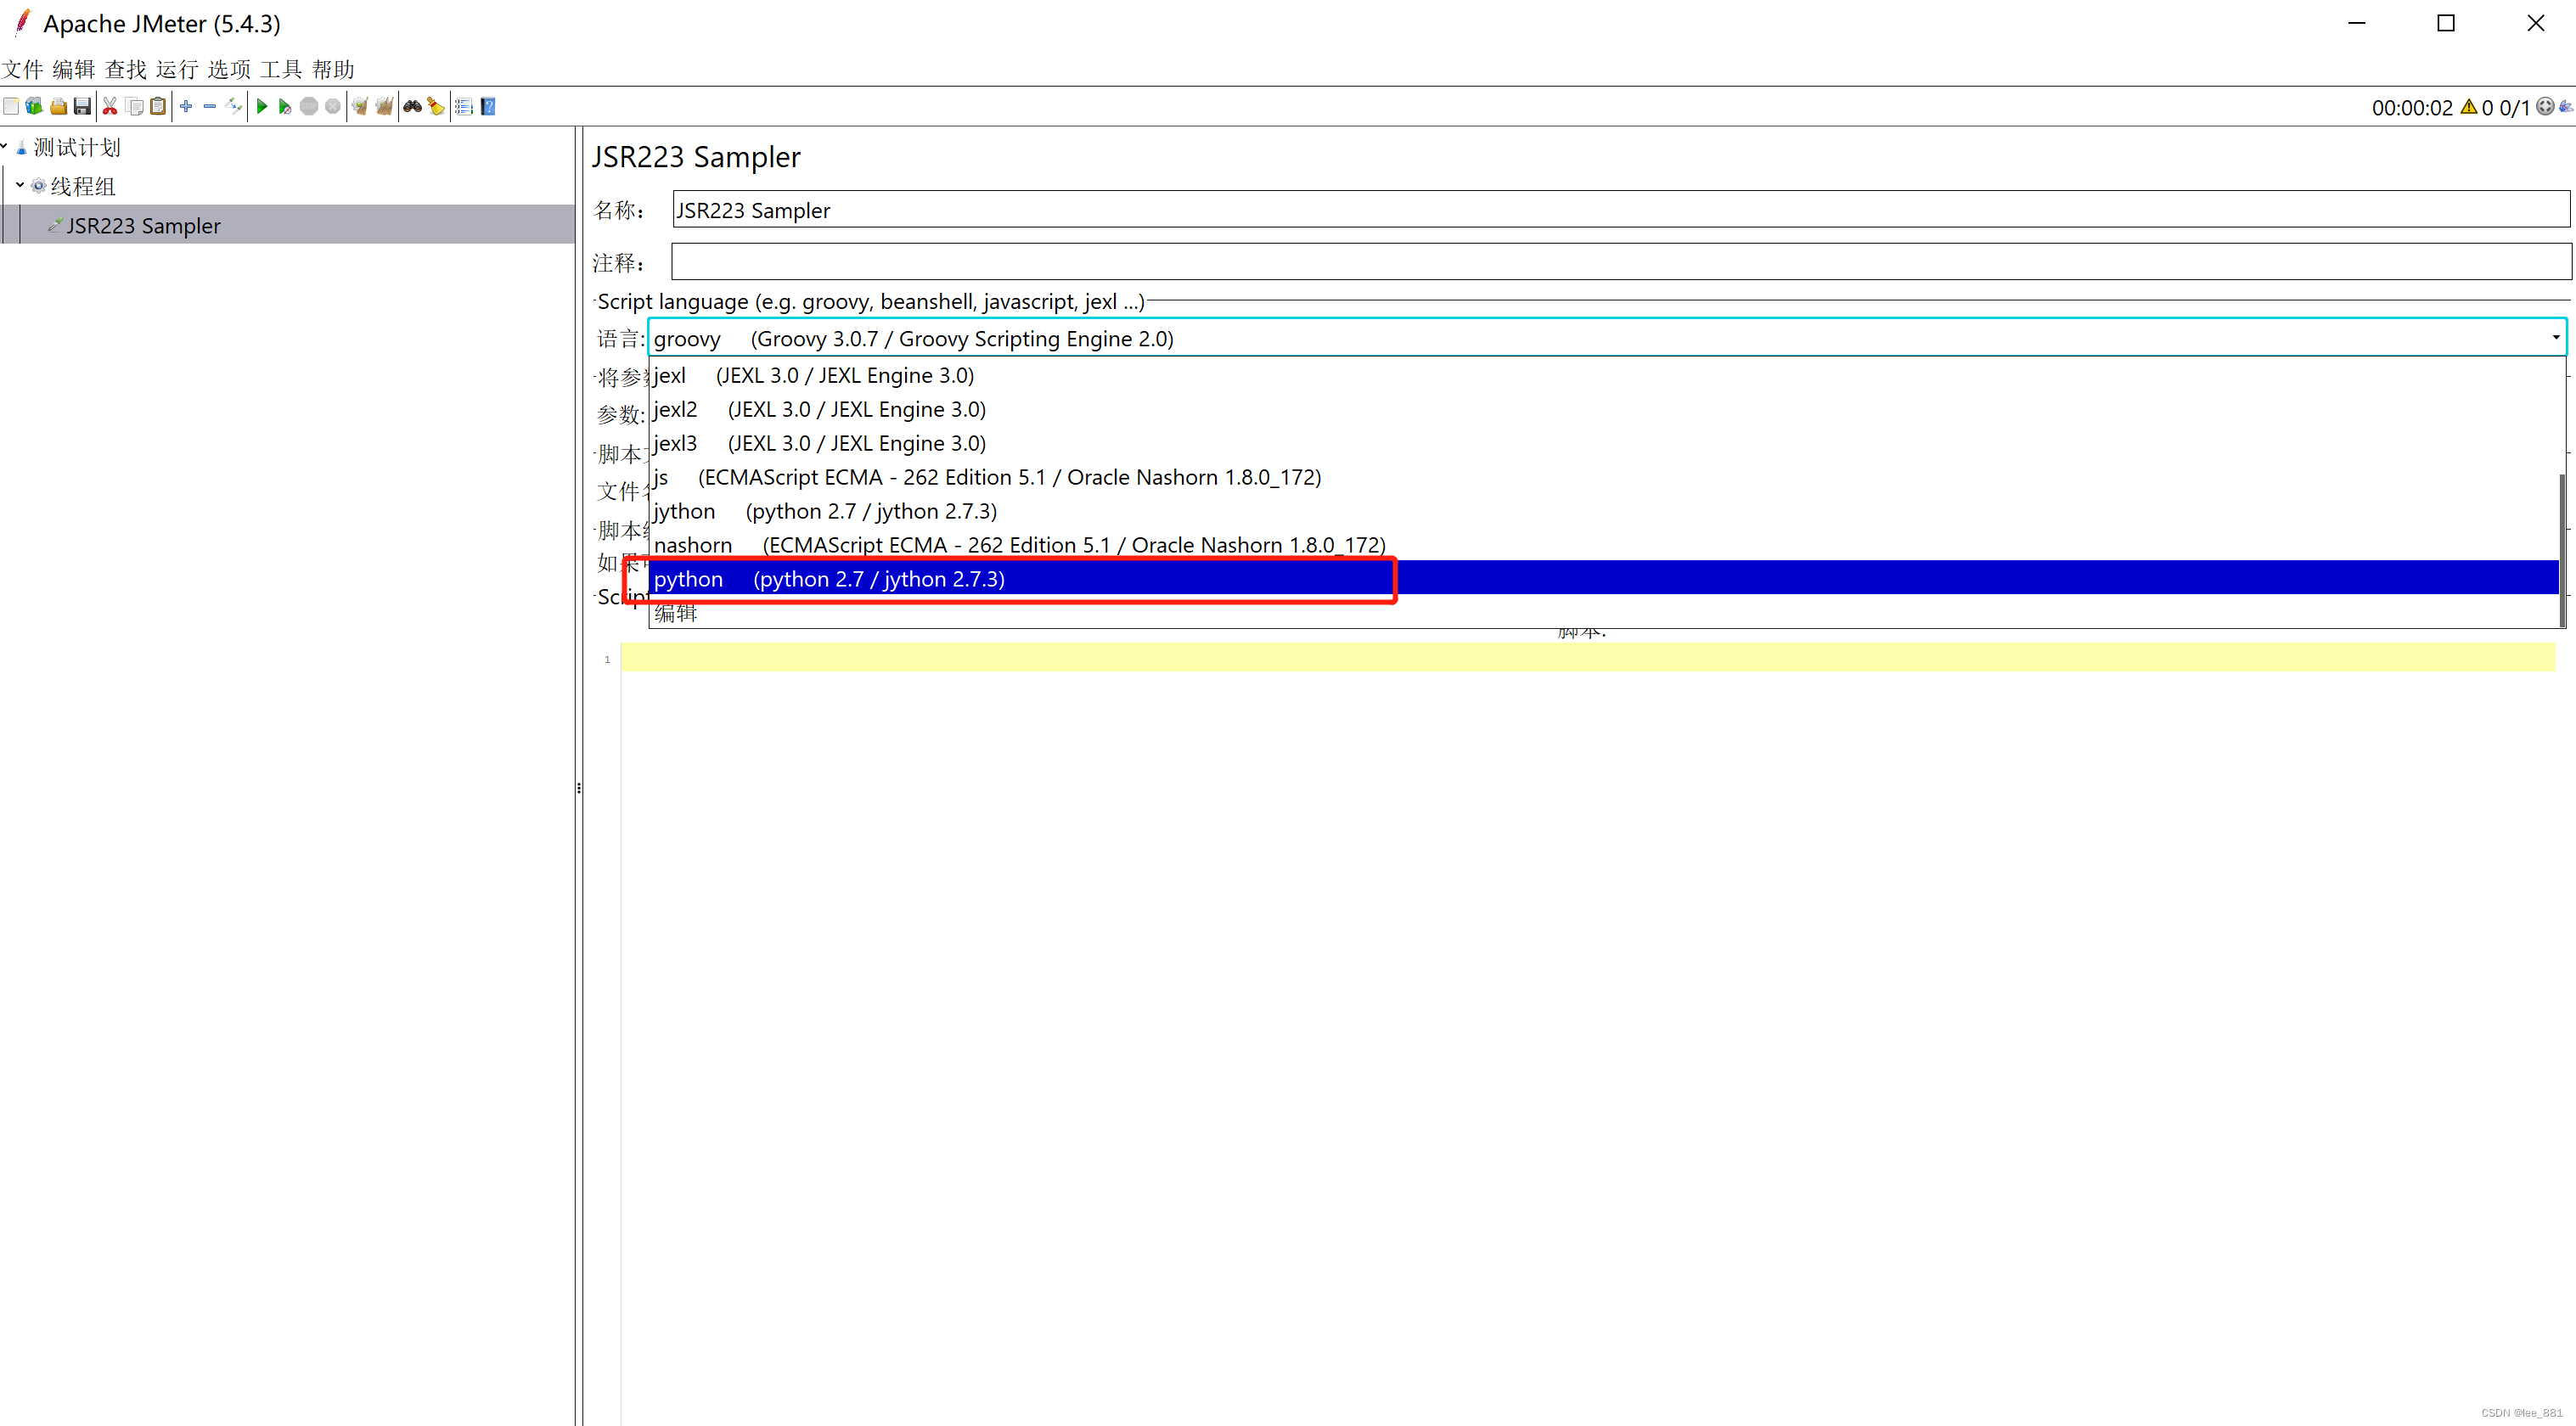Image resolution: width=2576 pixels, height=1426 pixels.
Task: Open log viewer via warning triangle
Action: [2469, 107]
